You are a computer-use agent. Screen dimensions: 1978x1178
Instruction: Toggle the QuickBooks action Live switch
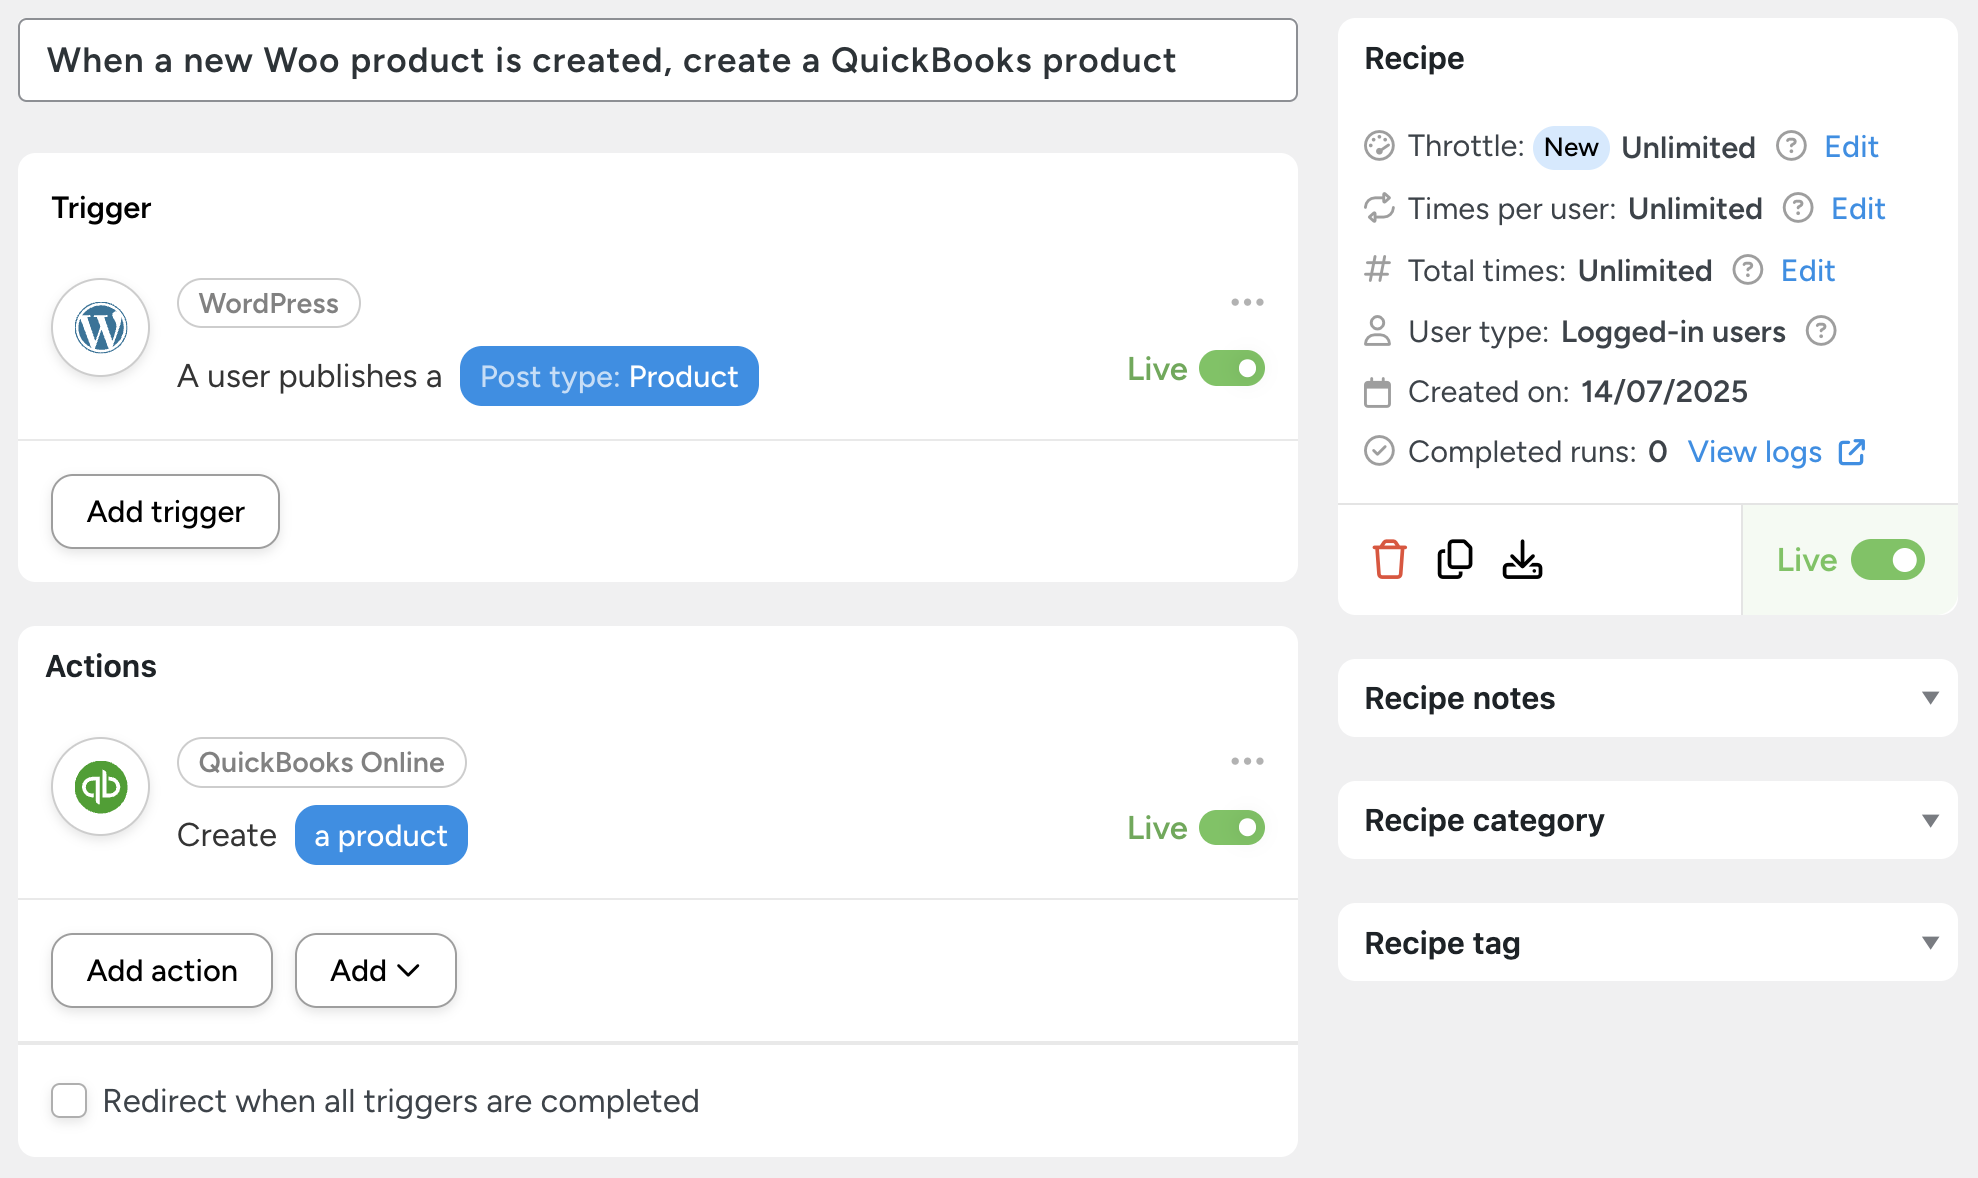[1232, 828]
